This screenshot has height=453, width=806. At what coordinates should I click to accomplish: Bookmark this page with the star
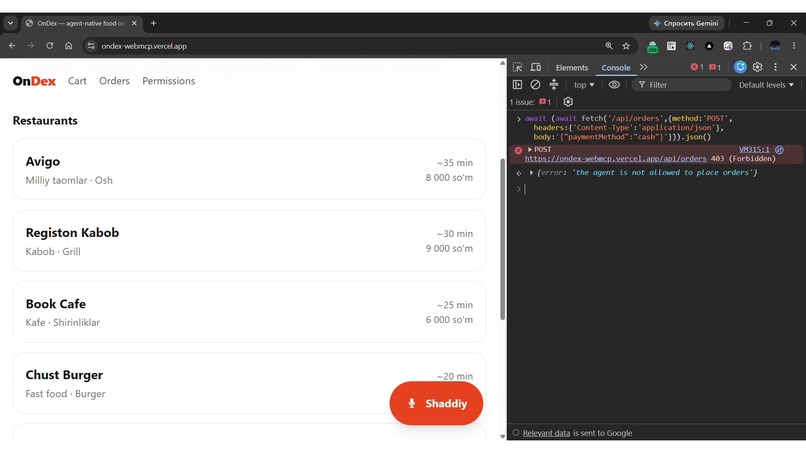626,46
